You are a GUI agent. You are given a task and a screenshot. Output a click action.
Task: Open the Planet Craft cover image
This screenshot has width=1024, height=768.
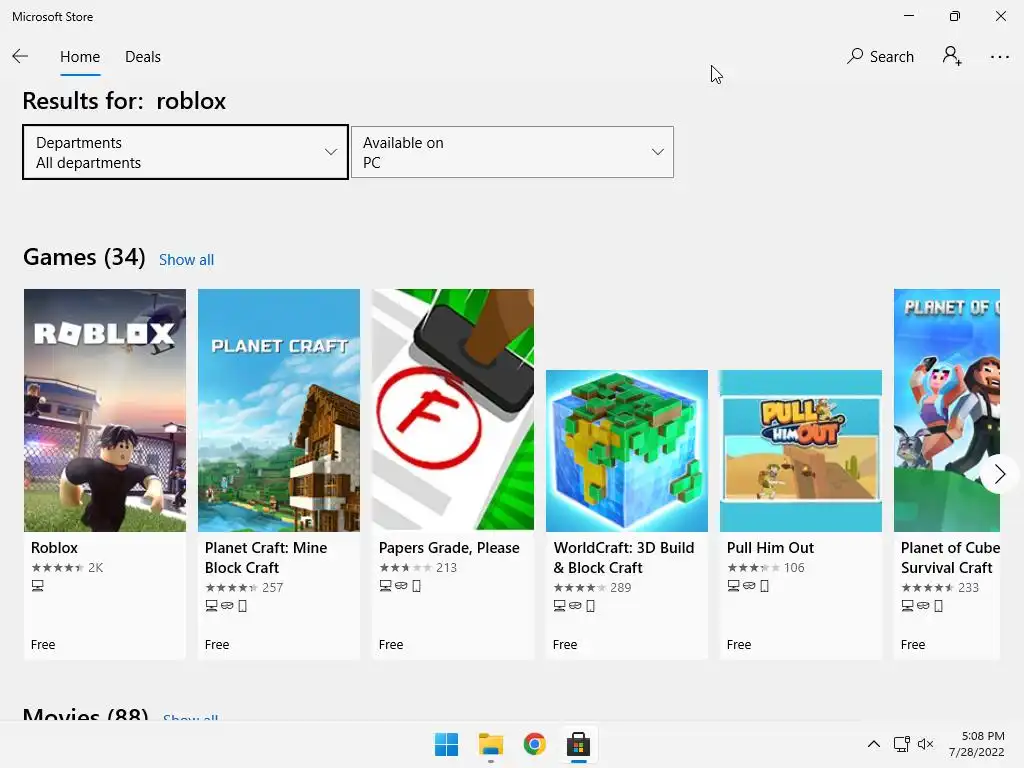pyautogui.click(x=279, y=410)
